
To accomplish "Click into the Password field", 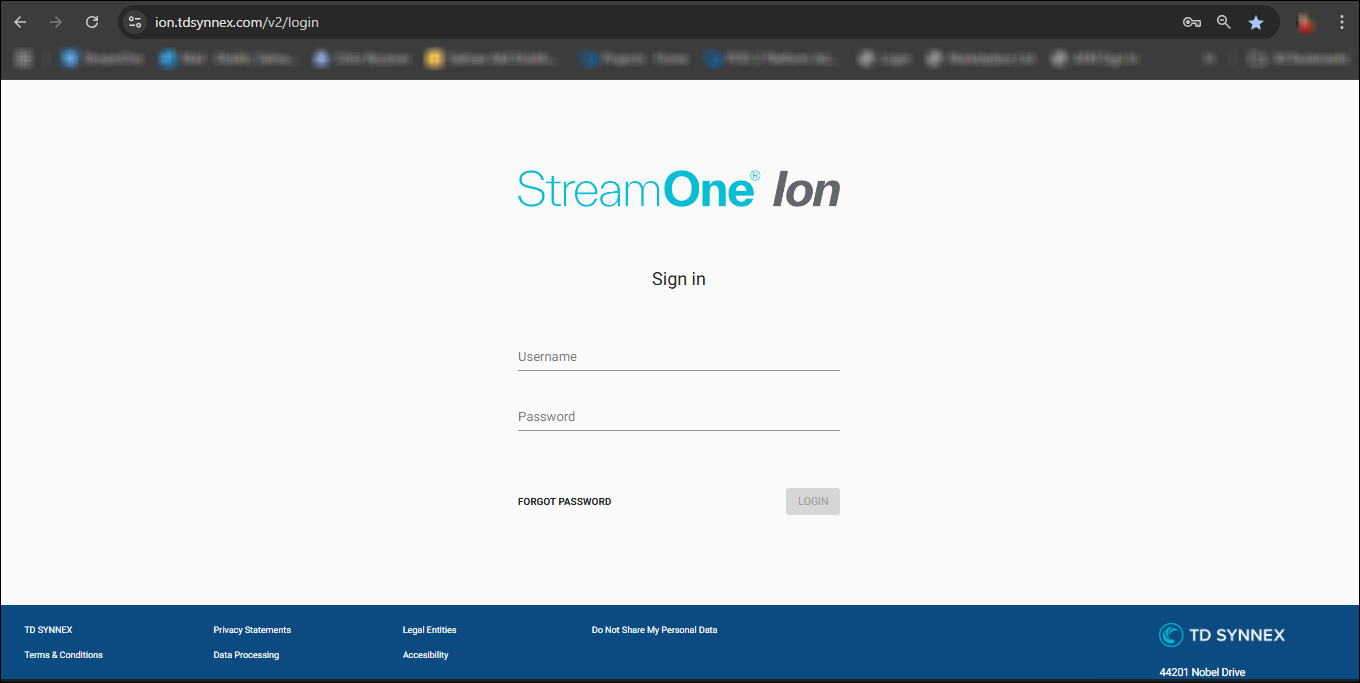I will click(679, 417).
